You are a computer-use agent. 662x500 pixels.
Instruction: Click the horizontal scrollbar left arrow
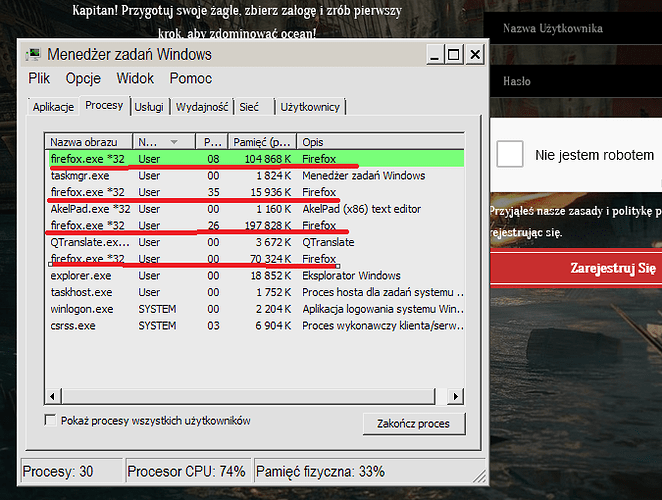[52, 396]
